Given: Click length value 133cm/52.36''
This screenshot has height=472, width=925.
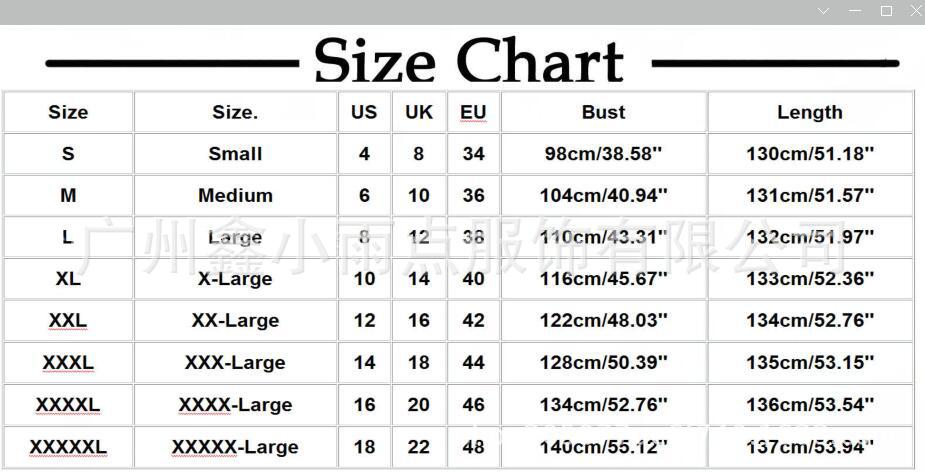Looking at the screenshot, I should (x=809, y=279).
